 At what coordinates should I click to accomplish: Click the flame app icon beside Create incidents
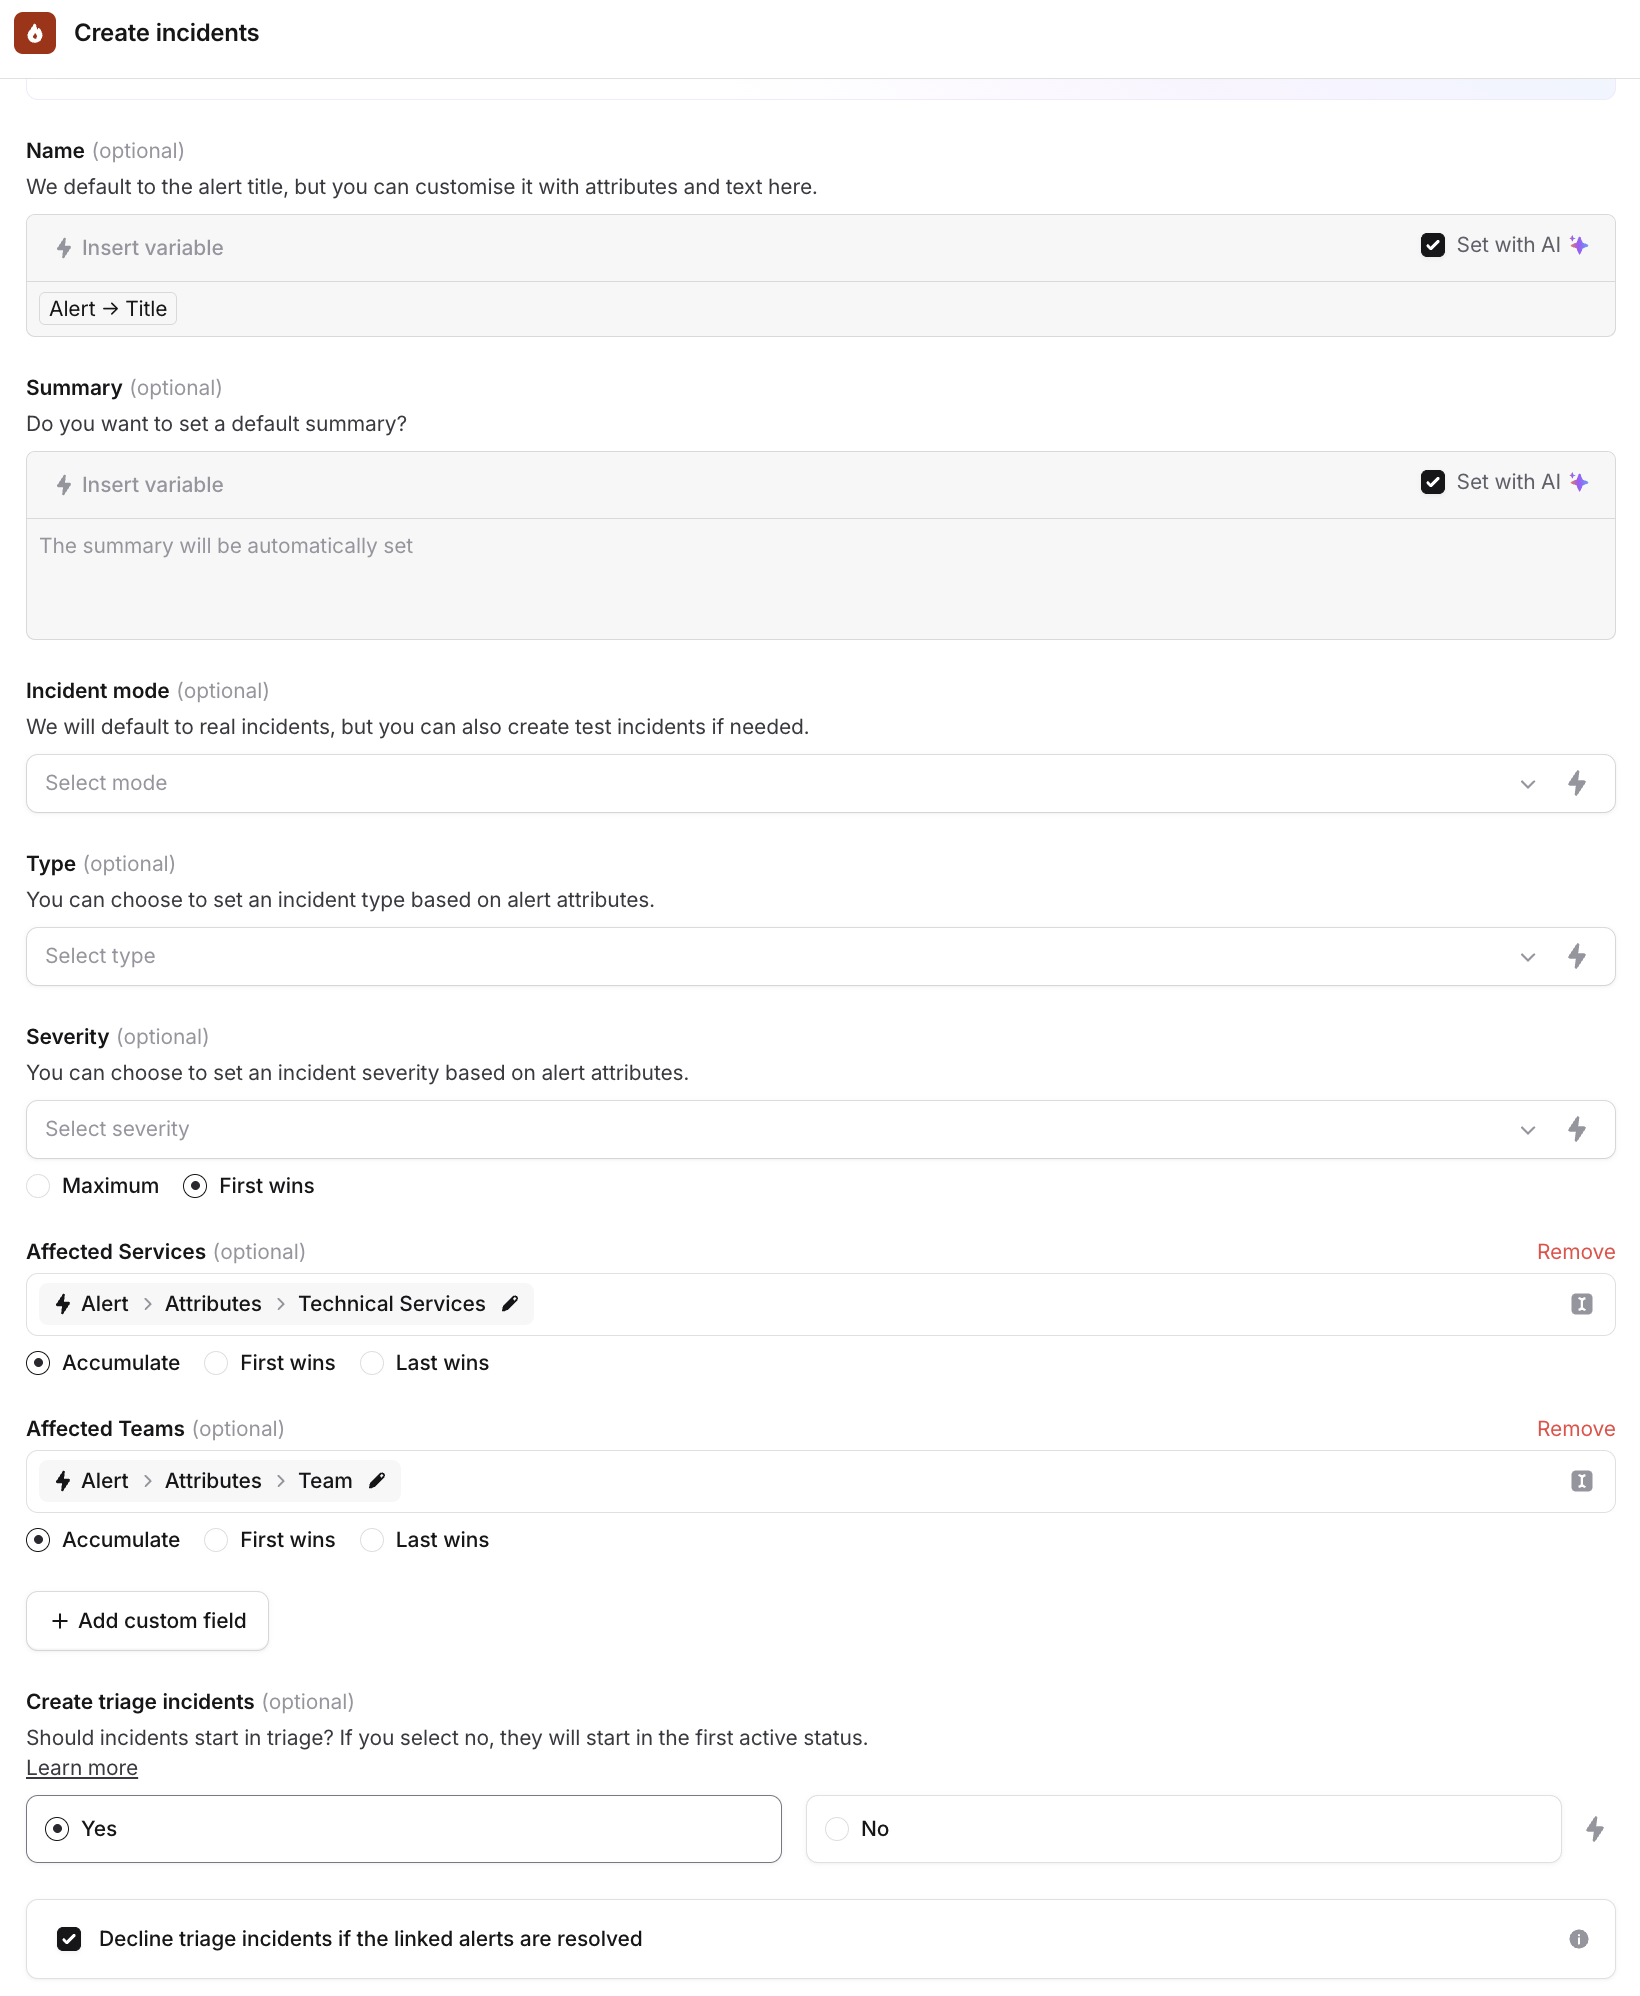coord(35,33)
